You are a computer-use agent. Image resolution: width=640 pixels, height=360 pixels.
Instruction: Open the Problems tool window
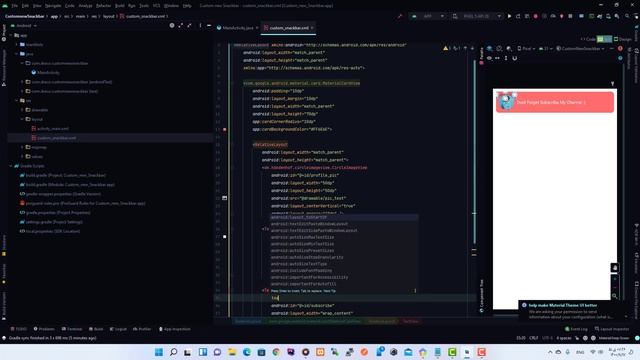point(44,329)
